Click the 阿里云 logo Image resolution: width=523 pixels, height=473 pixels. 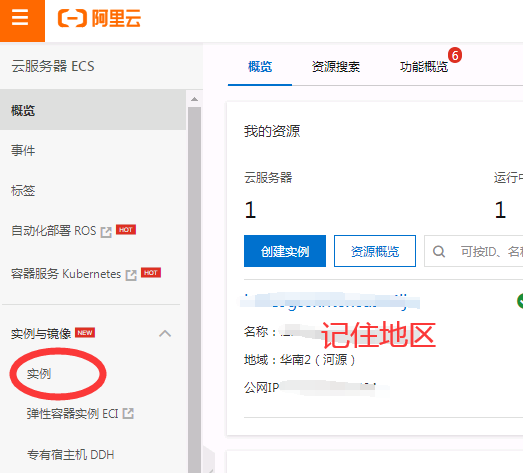(x=99, y=18)
